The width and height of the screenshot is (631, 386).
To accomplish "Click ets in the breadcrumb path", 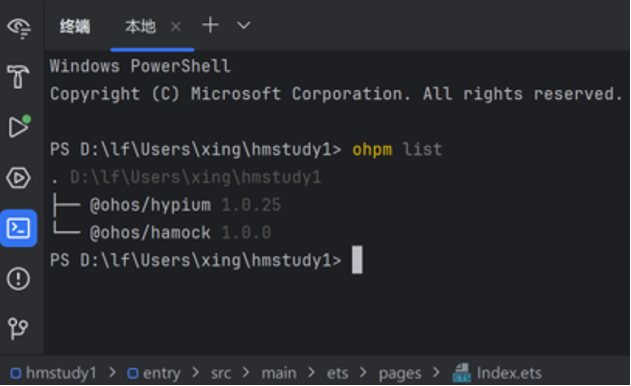I will (x=337, y=373).
